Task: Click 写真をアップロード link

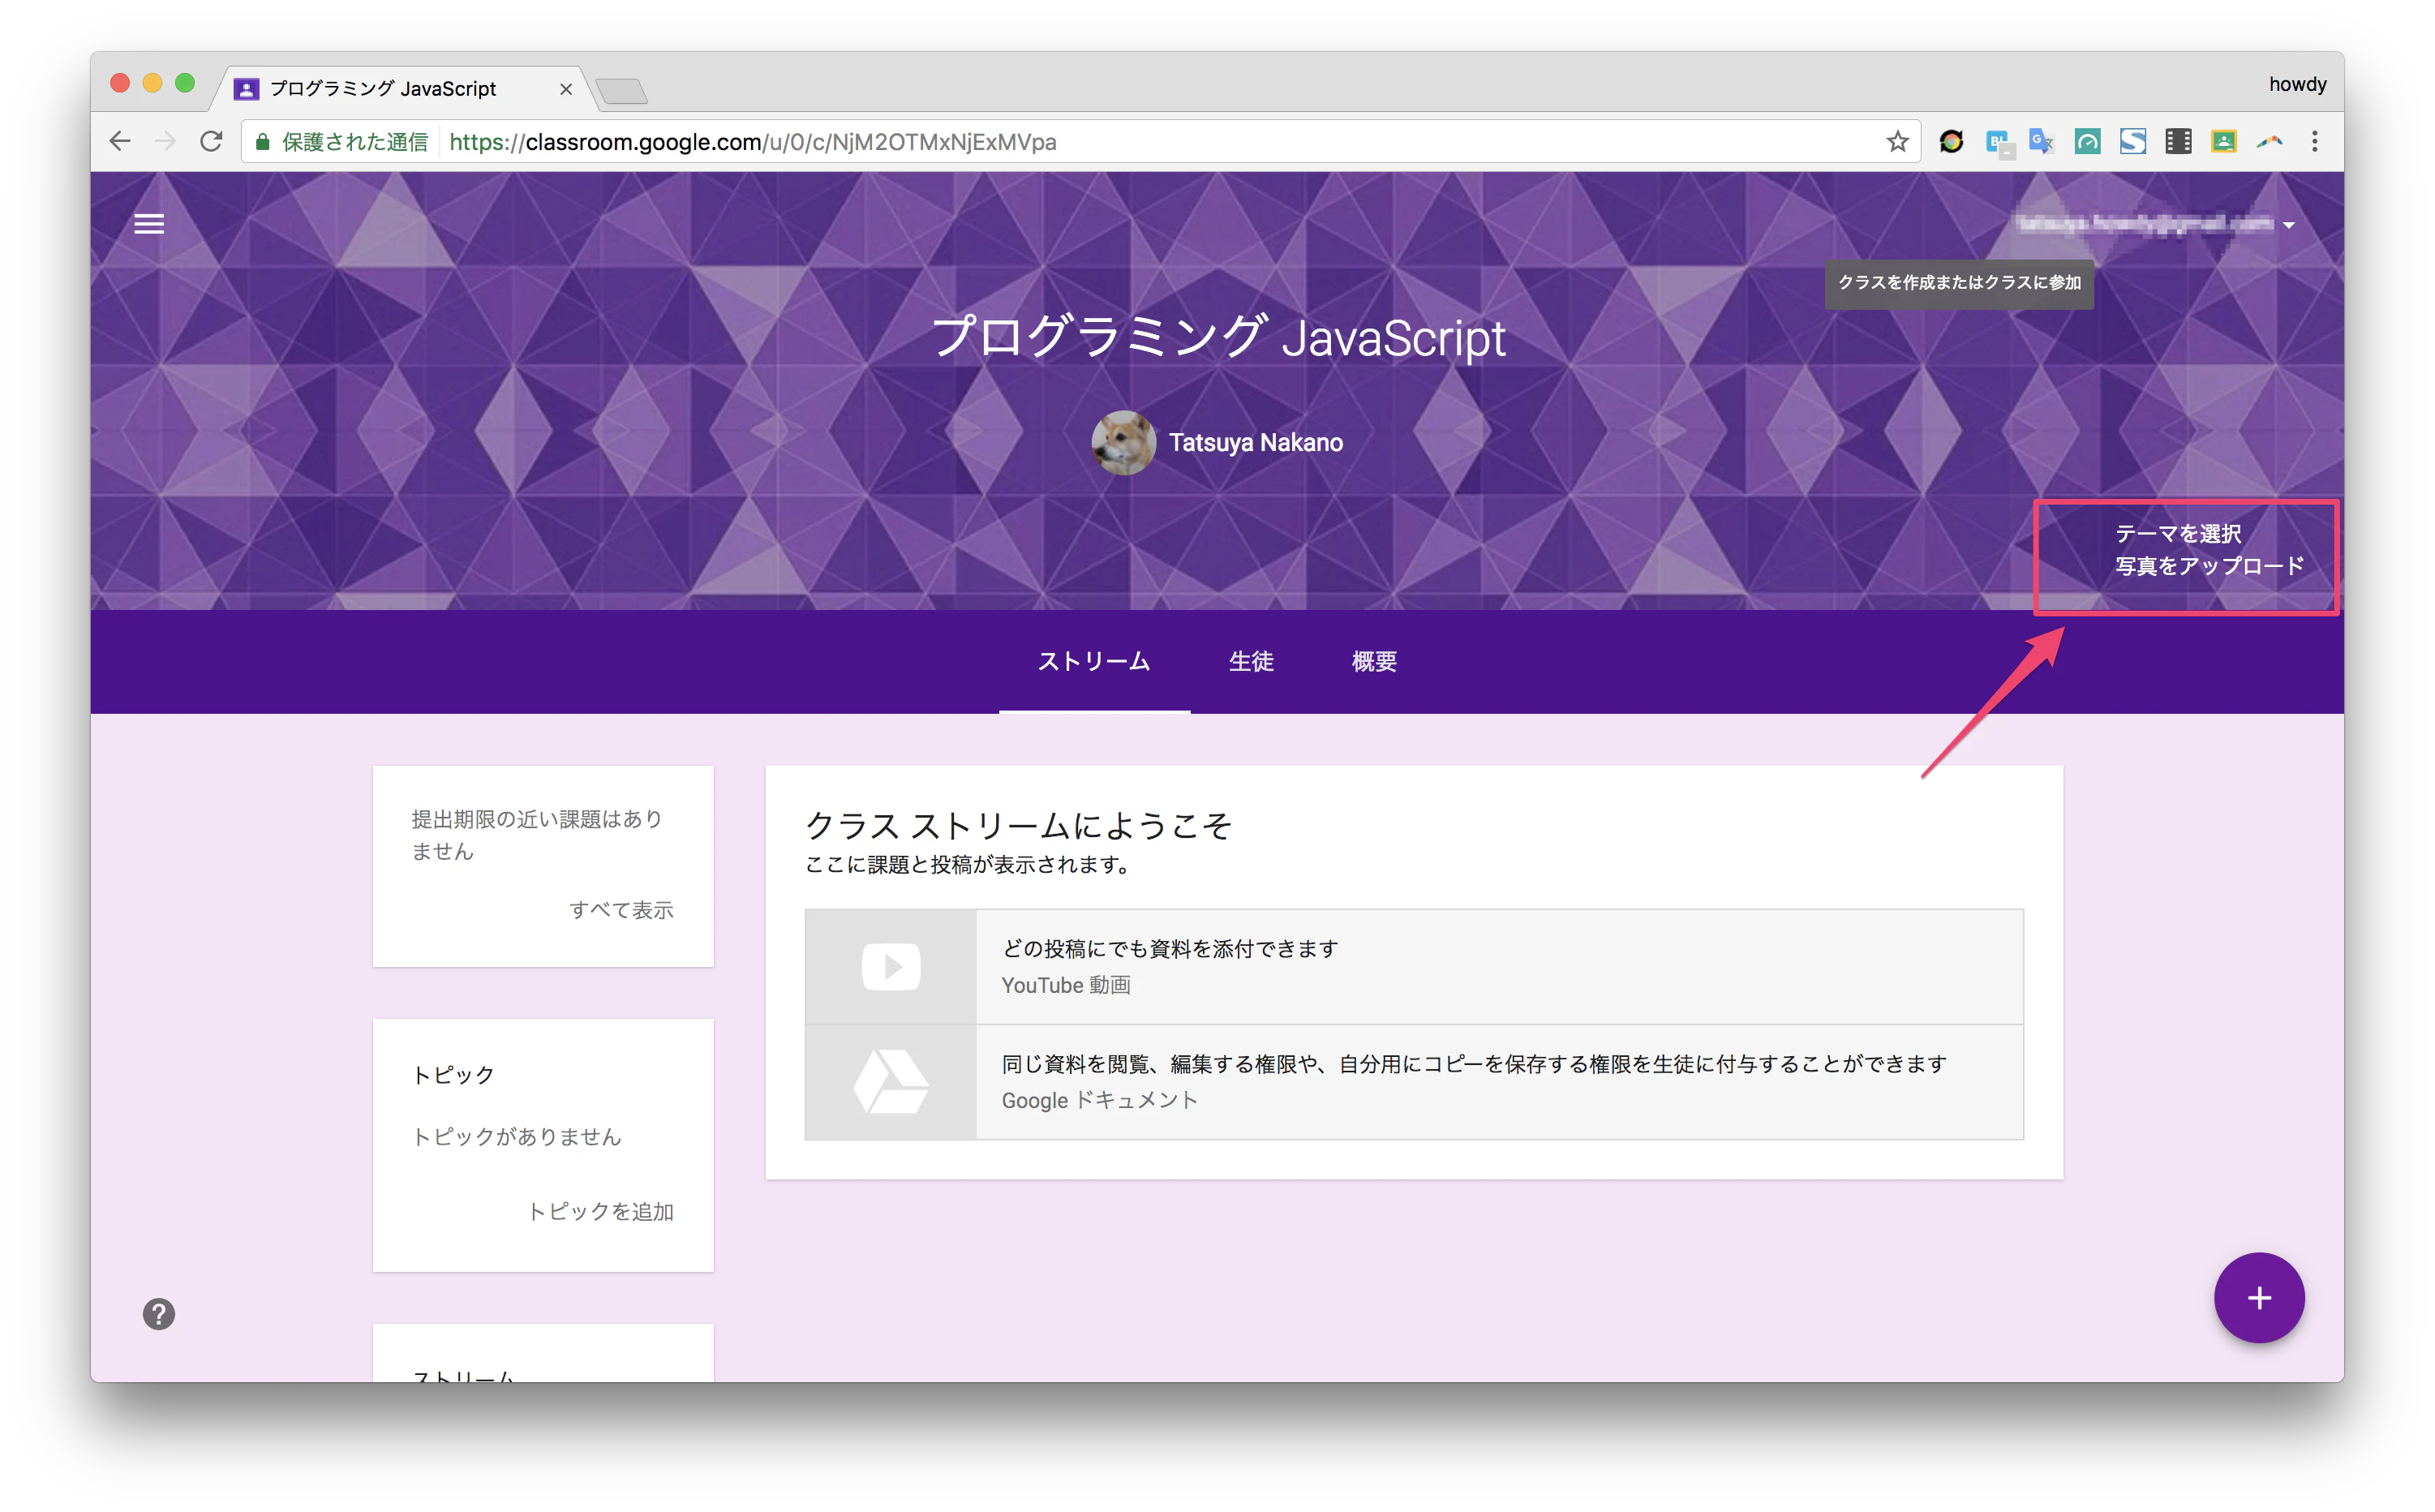Action: click(2209, 566)
